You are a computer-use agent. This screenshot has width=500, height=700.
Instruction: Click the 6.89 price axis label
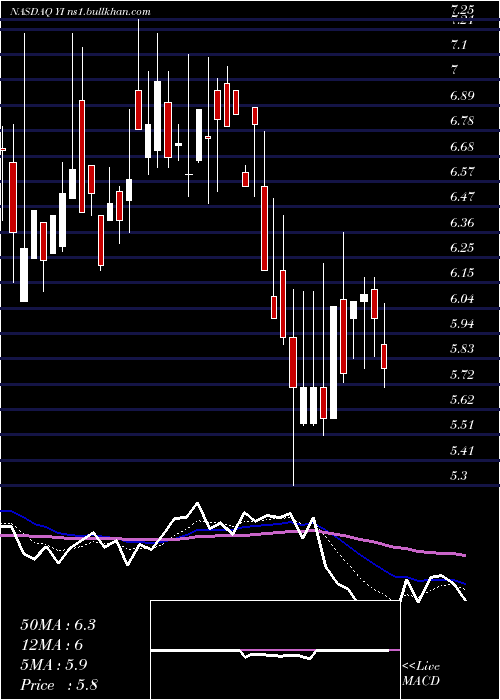463,96
